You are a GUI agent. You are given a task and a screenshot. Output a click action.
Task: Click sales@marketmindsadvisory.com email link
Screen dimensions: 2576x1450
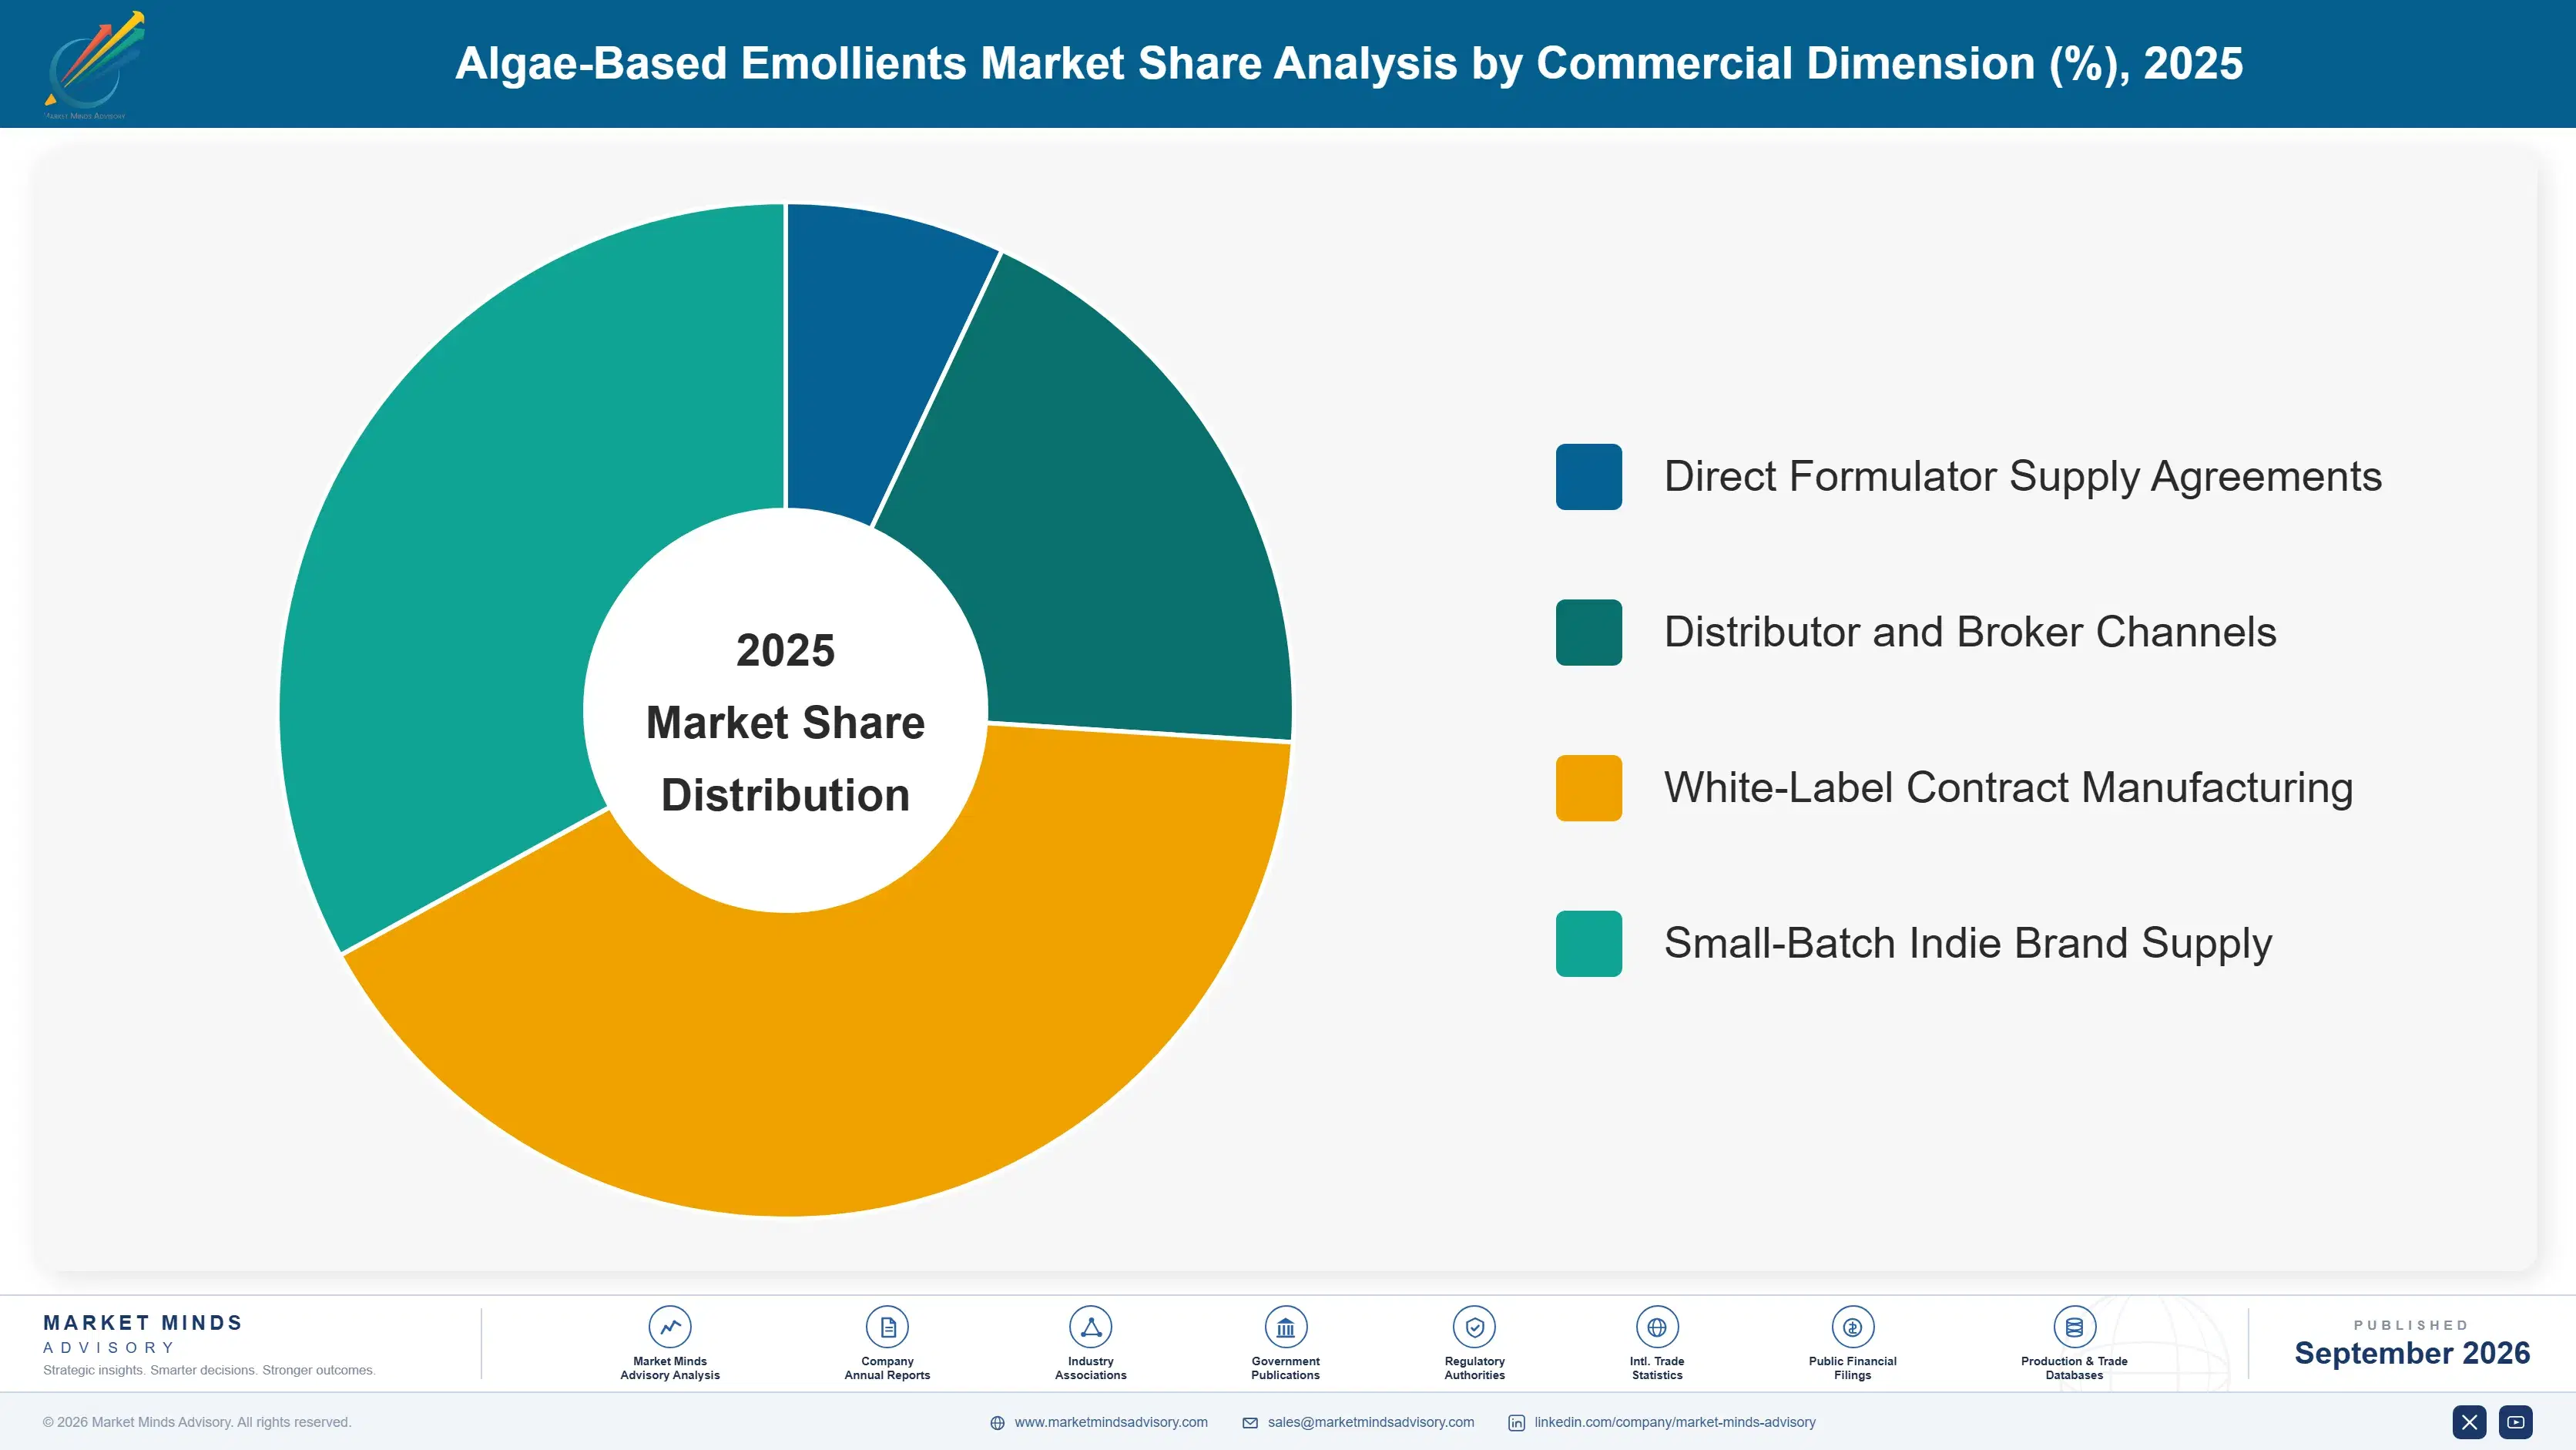point(1371,1422)
